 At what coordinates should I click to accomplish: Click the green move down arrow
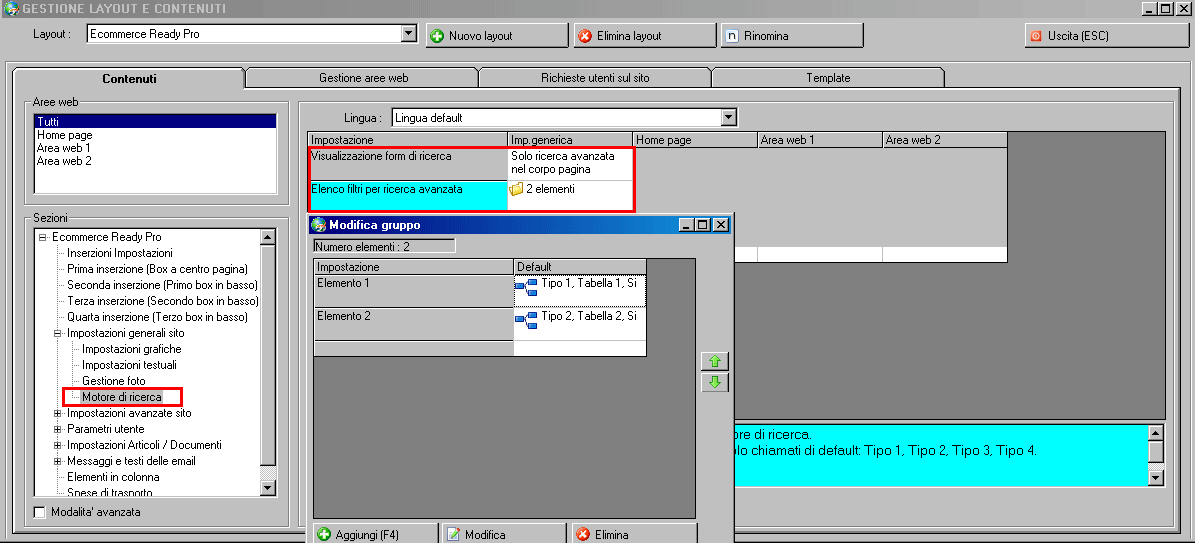point(715,383)
